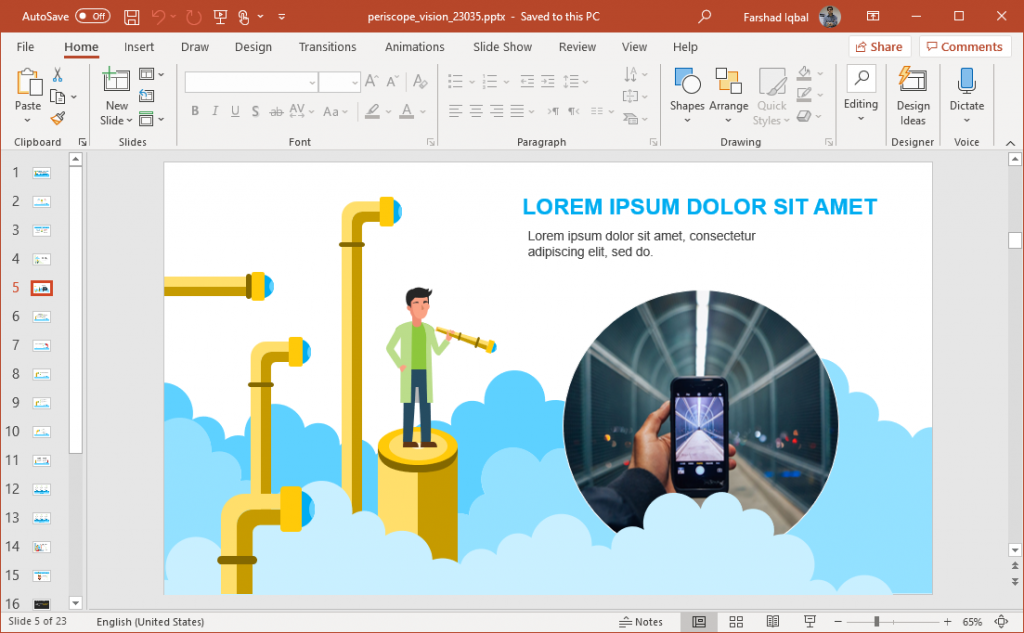Click the Format Painter icon
Screen dimensions: 1024x633
point(57,118)
